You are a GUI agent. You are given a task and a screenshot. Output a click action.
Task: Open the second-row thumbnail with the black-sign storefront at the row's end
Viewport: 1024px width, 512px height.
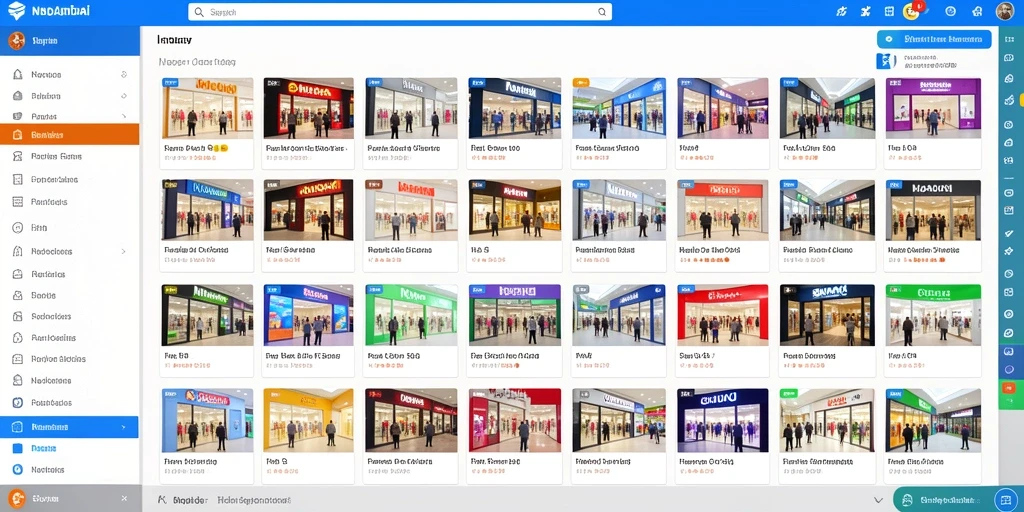click(933, 210)
